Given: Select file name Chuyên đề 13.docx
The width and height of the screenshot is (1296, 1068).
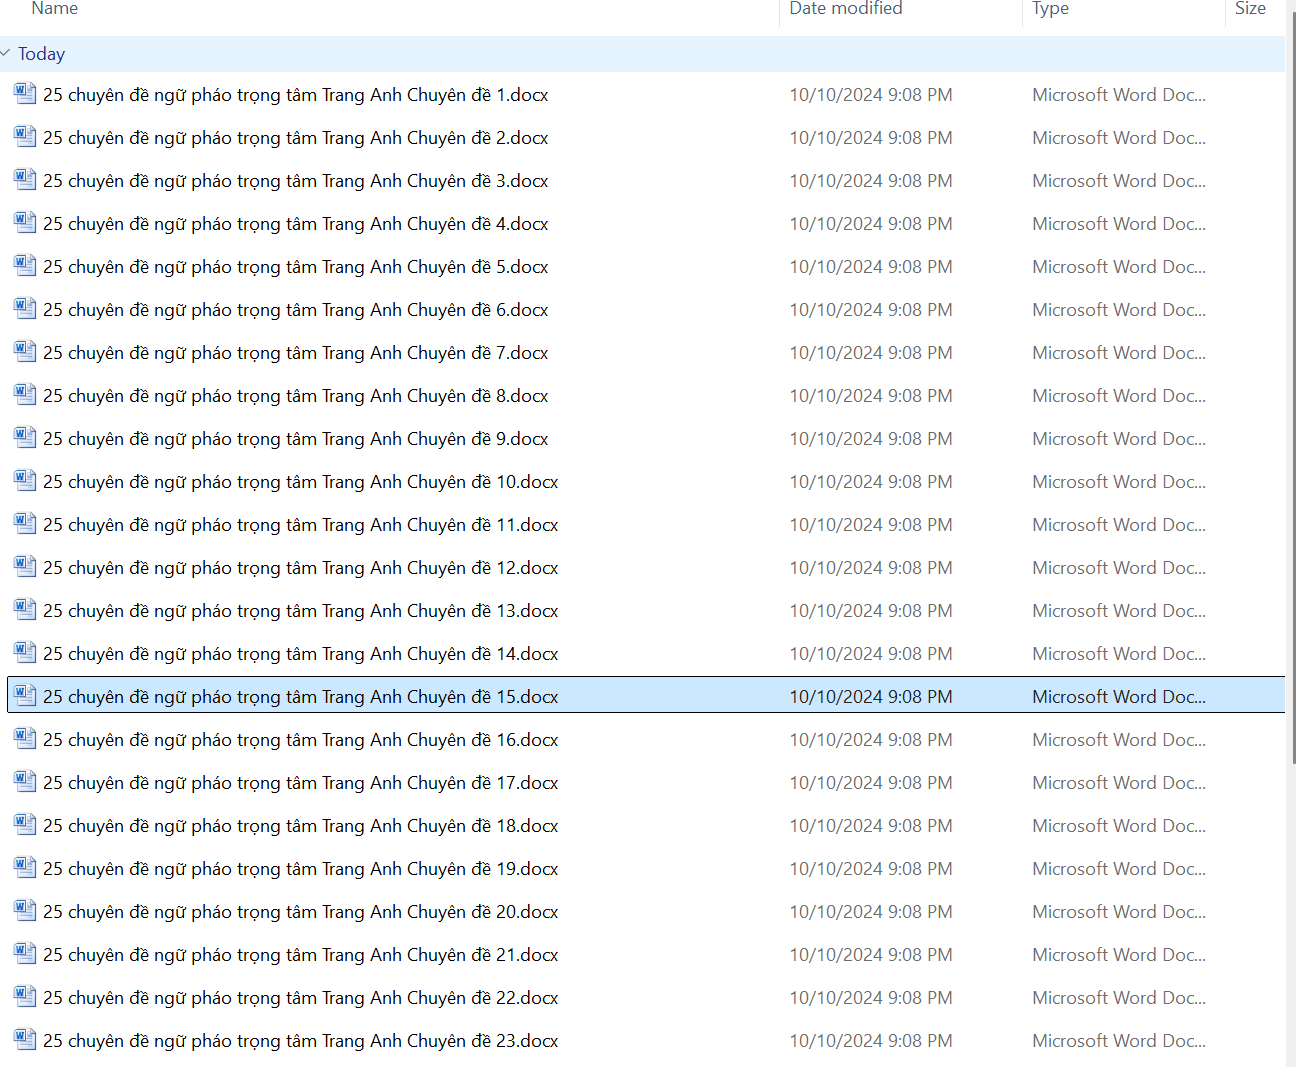Looking at the screenshot, I should pos(301,611).
